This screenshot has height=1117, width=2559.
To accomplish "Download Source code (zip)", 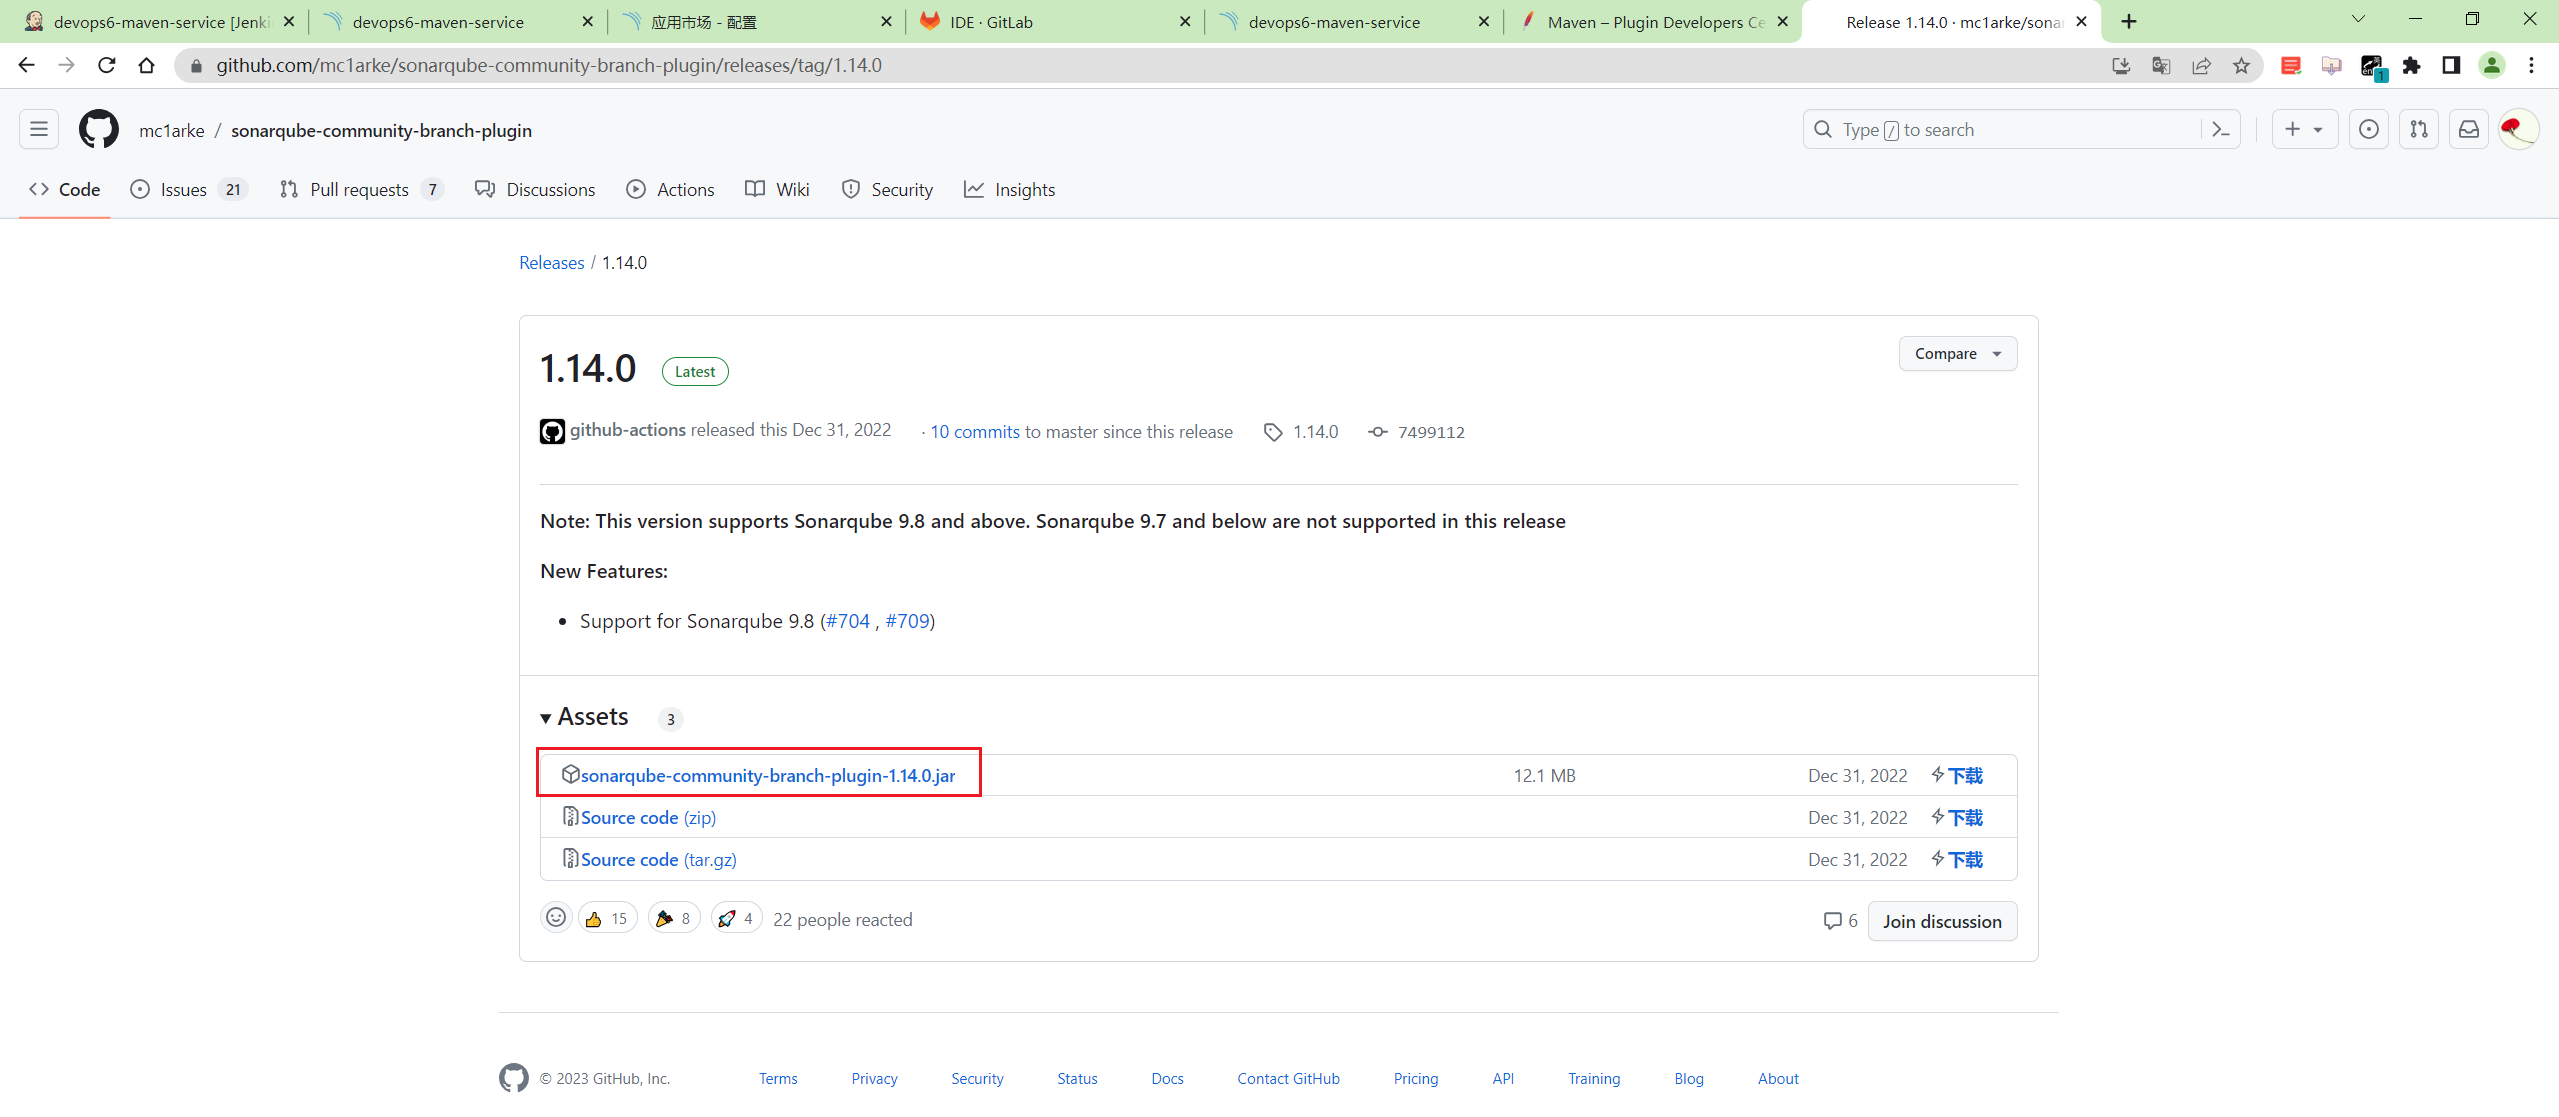I will (x=648, y=817).
